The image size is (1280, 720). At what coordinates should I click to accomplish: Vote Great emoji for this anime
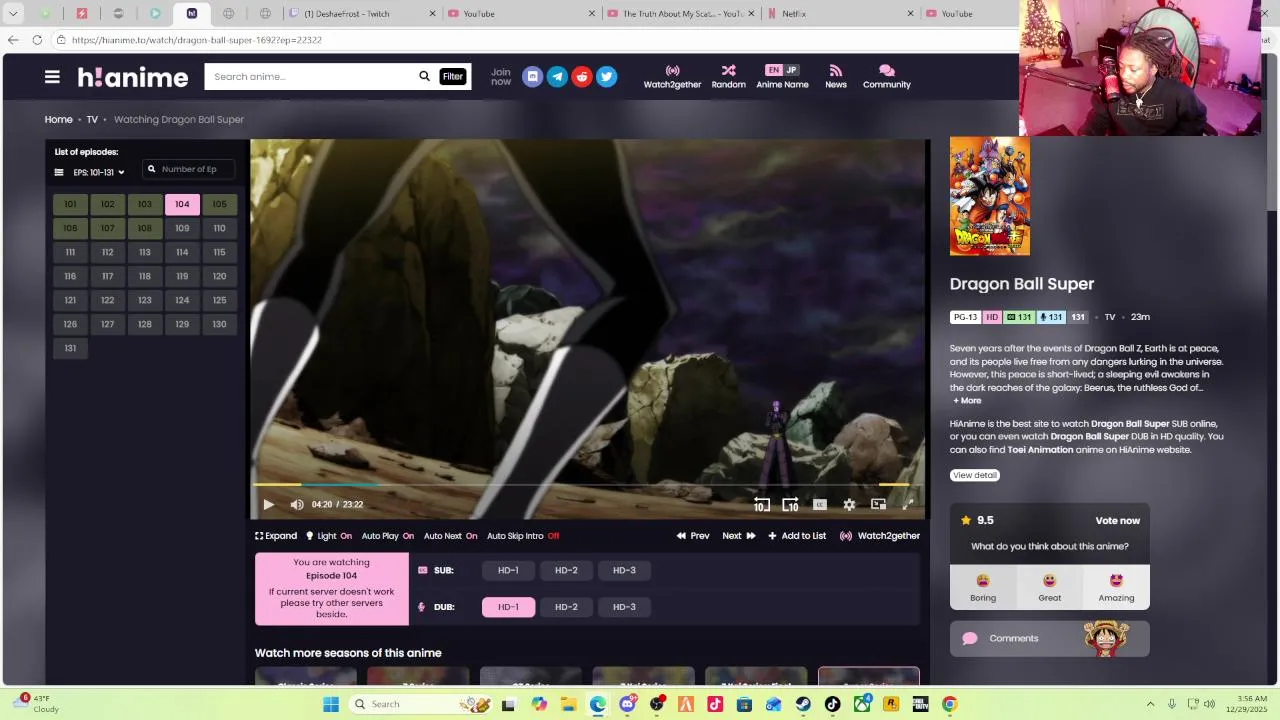tap(1049, 587)
